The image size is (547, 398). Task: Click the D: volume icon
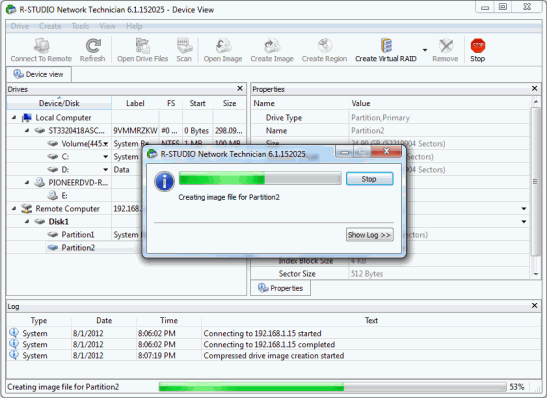[x=53, y=170]
